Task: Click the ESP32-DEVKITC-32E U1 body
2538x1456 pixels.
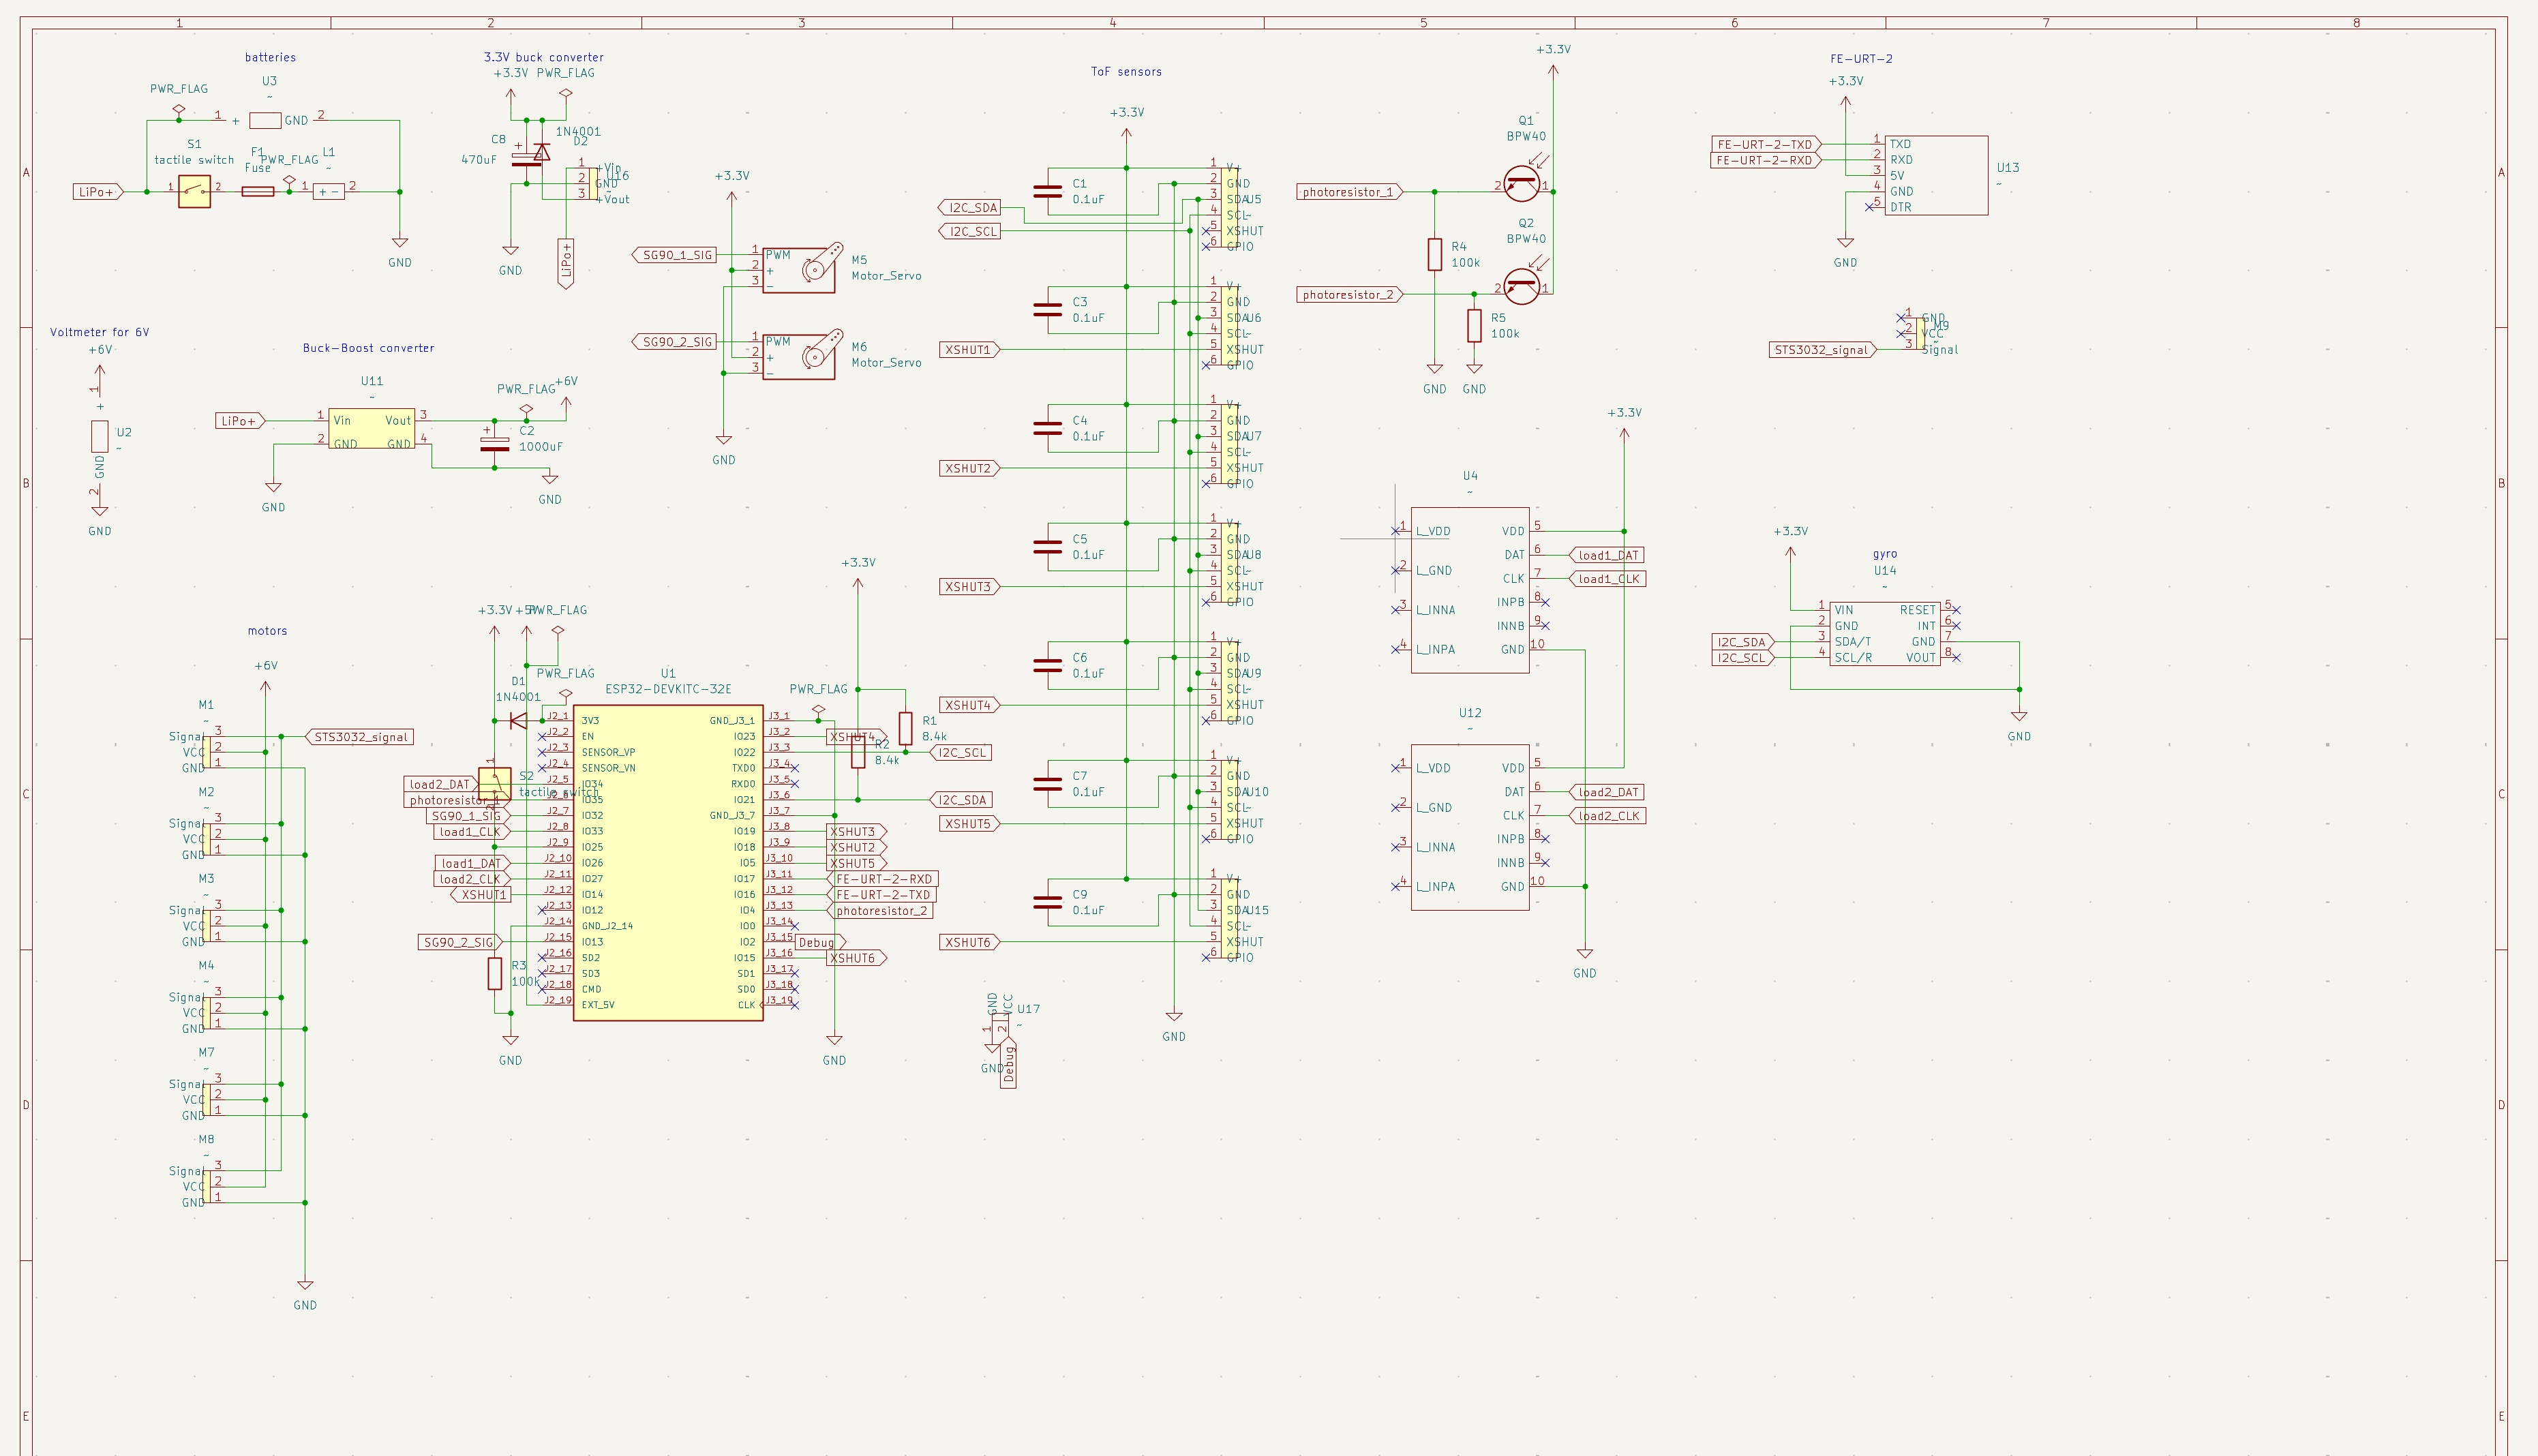Action: pyautogui.click(x=668, y=862)
